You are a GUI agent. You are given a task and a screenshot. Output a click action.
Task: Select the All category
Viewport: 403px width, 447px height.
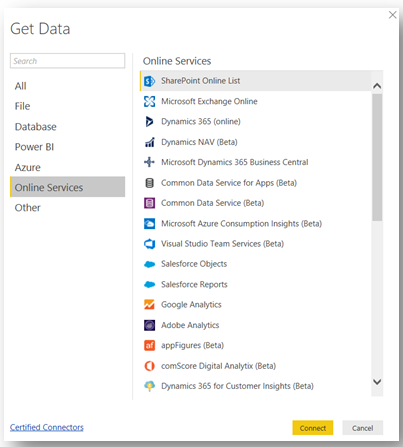[x=67, y=86]
